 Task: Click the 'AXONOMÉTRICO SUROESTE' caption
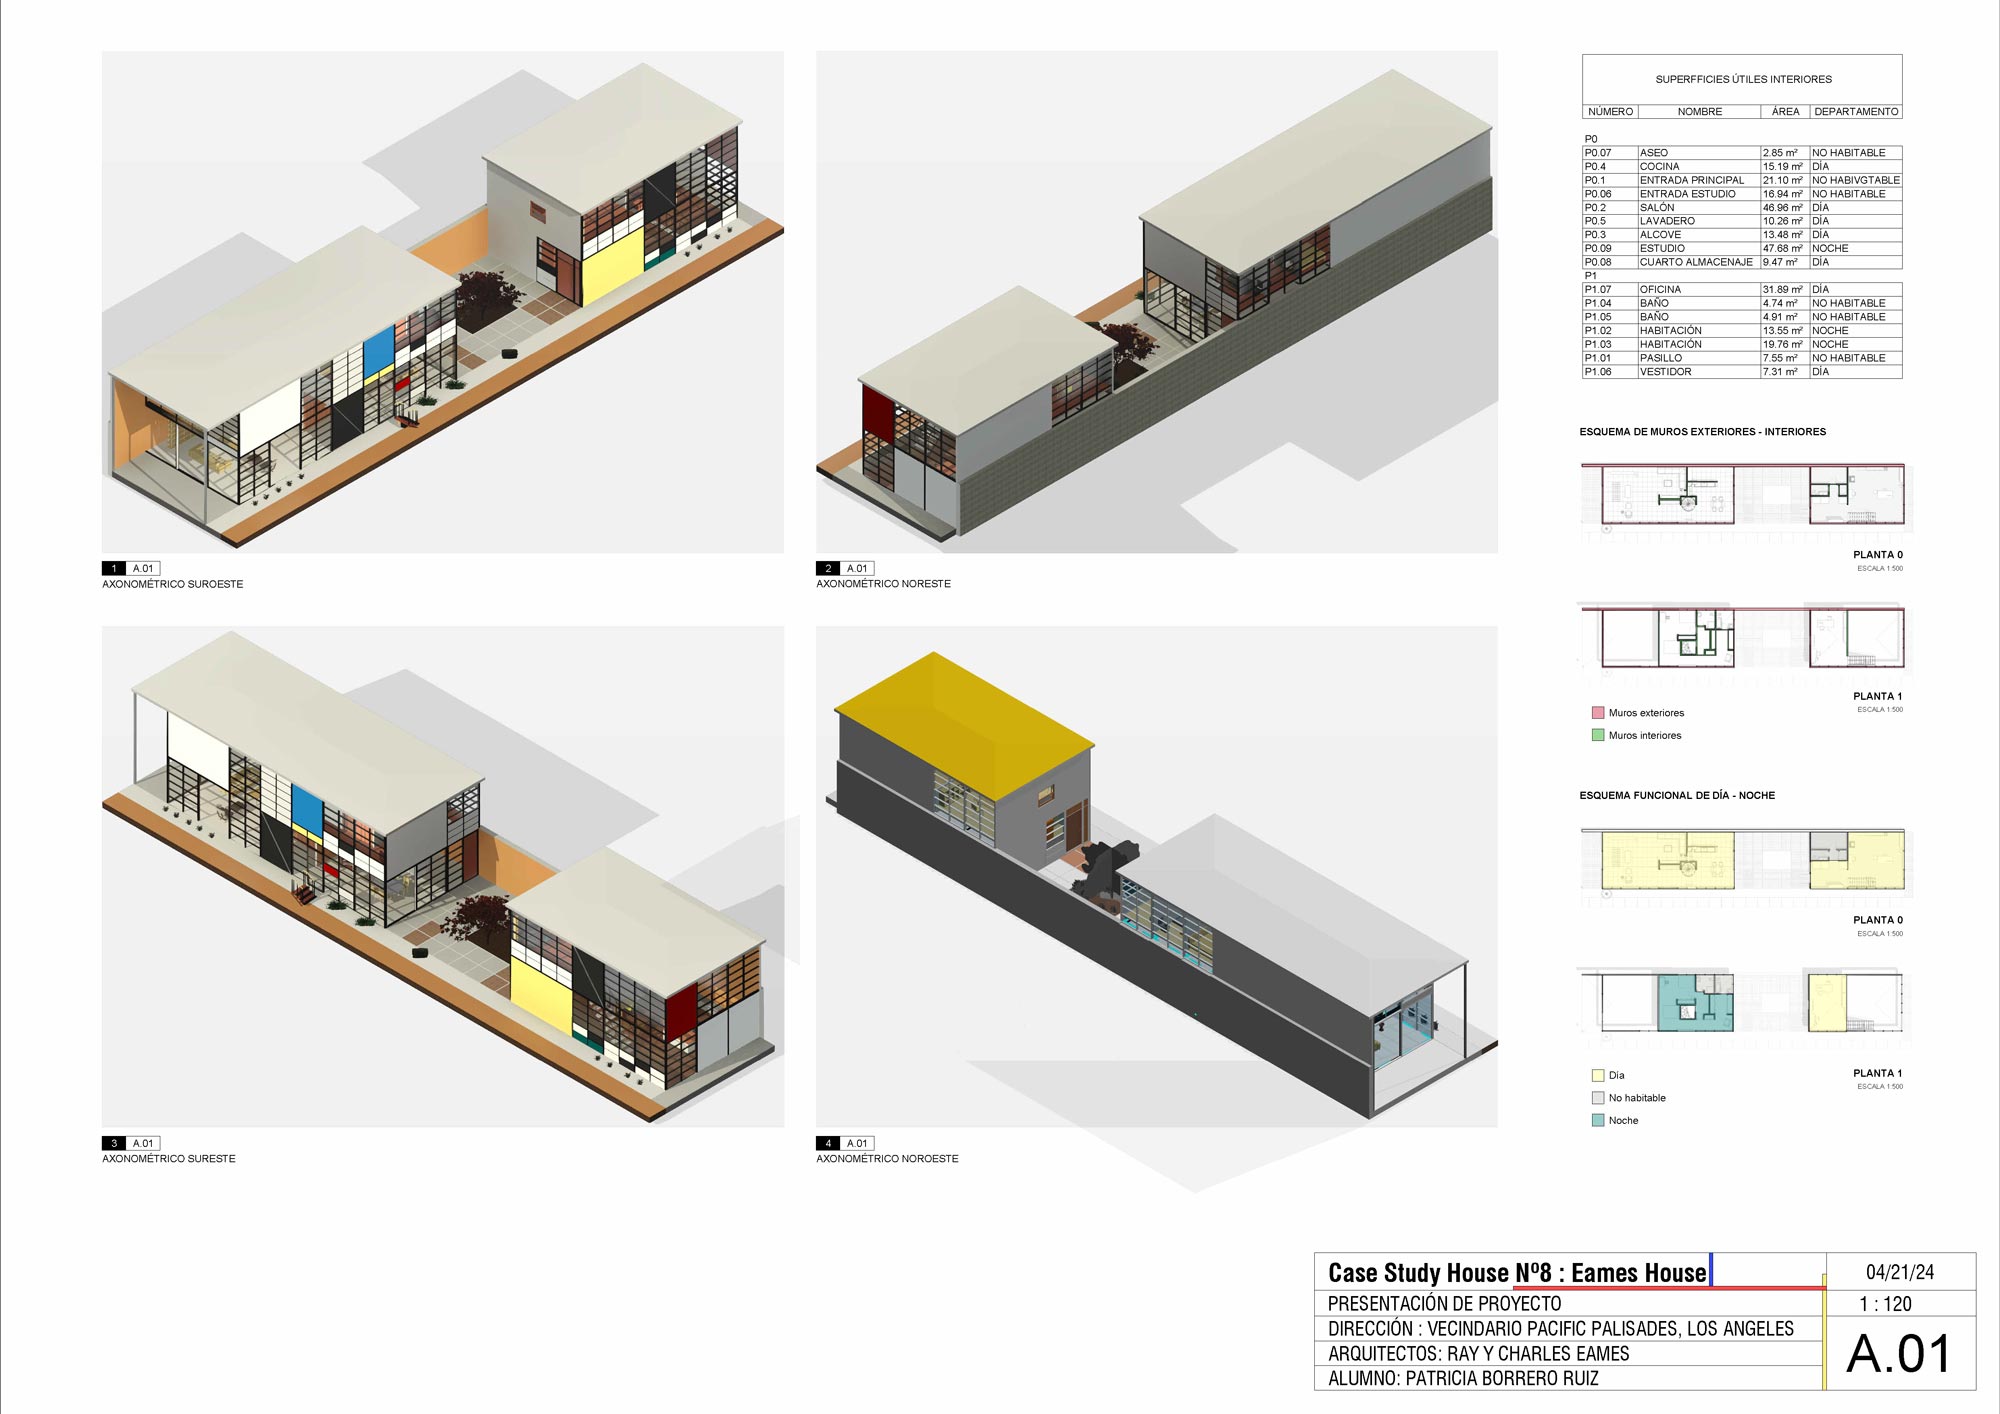click(x=172, y=584)
